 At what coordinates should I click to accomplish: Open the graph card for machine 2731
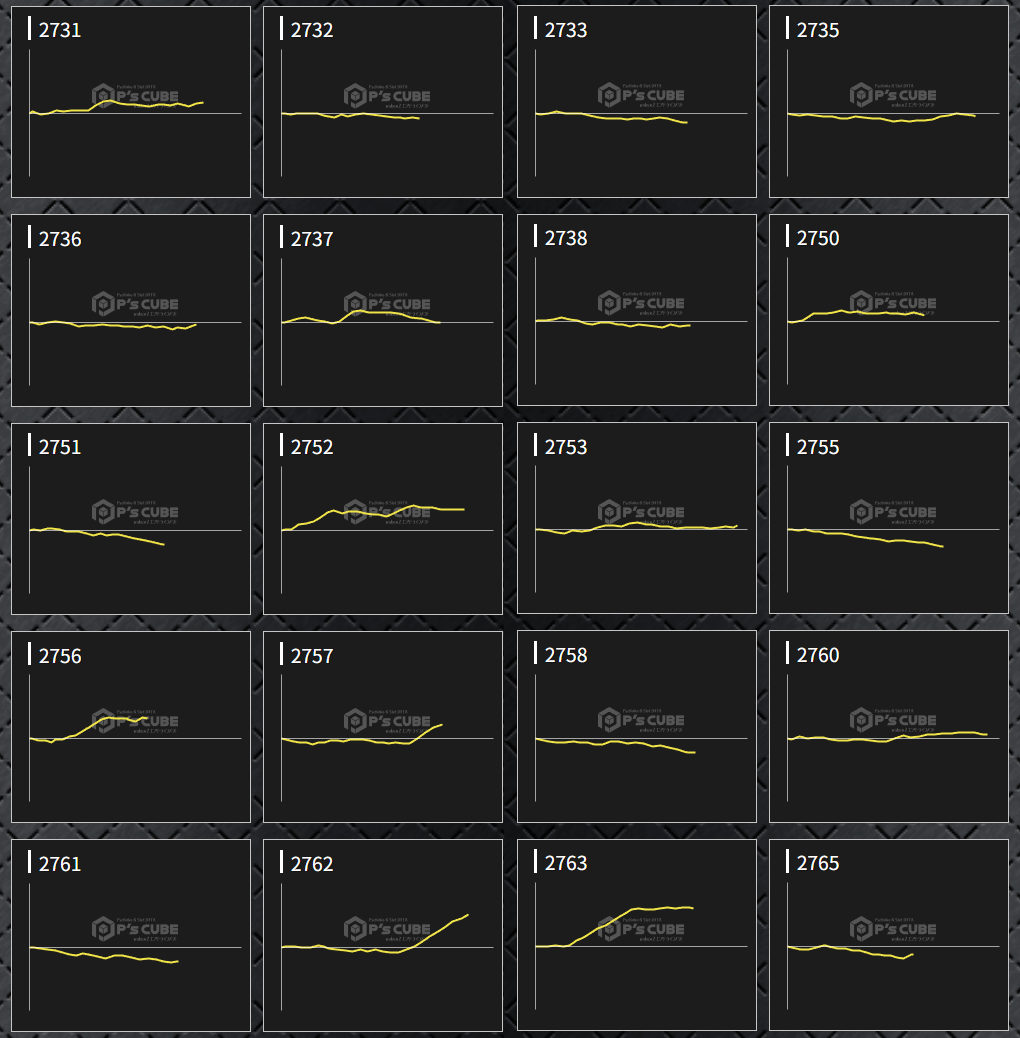pyautogui.click(x=131, y=102)
